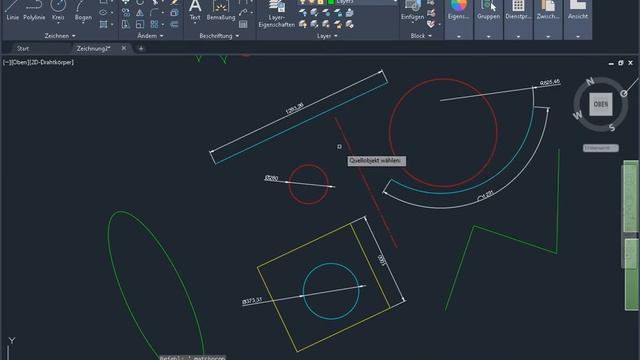
Task: Click the dimension text 1283,26
Action: (x=294, y=109)
